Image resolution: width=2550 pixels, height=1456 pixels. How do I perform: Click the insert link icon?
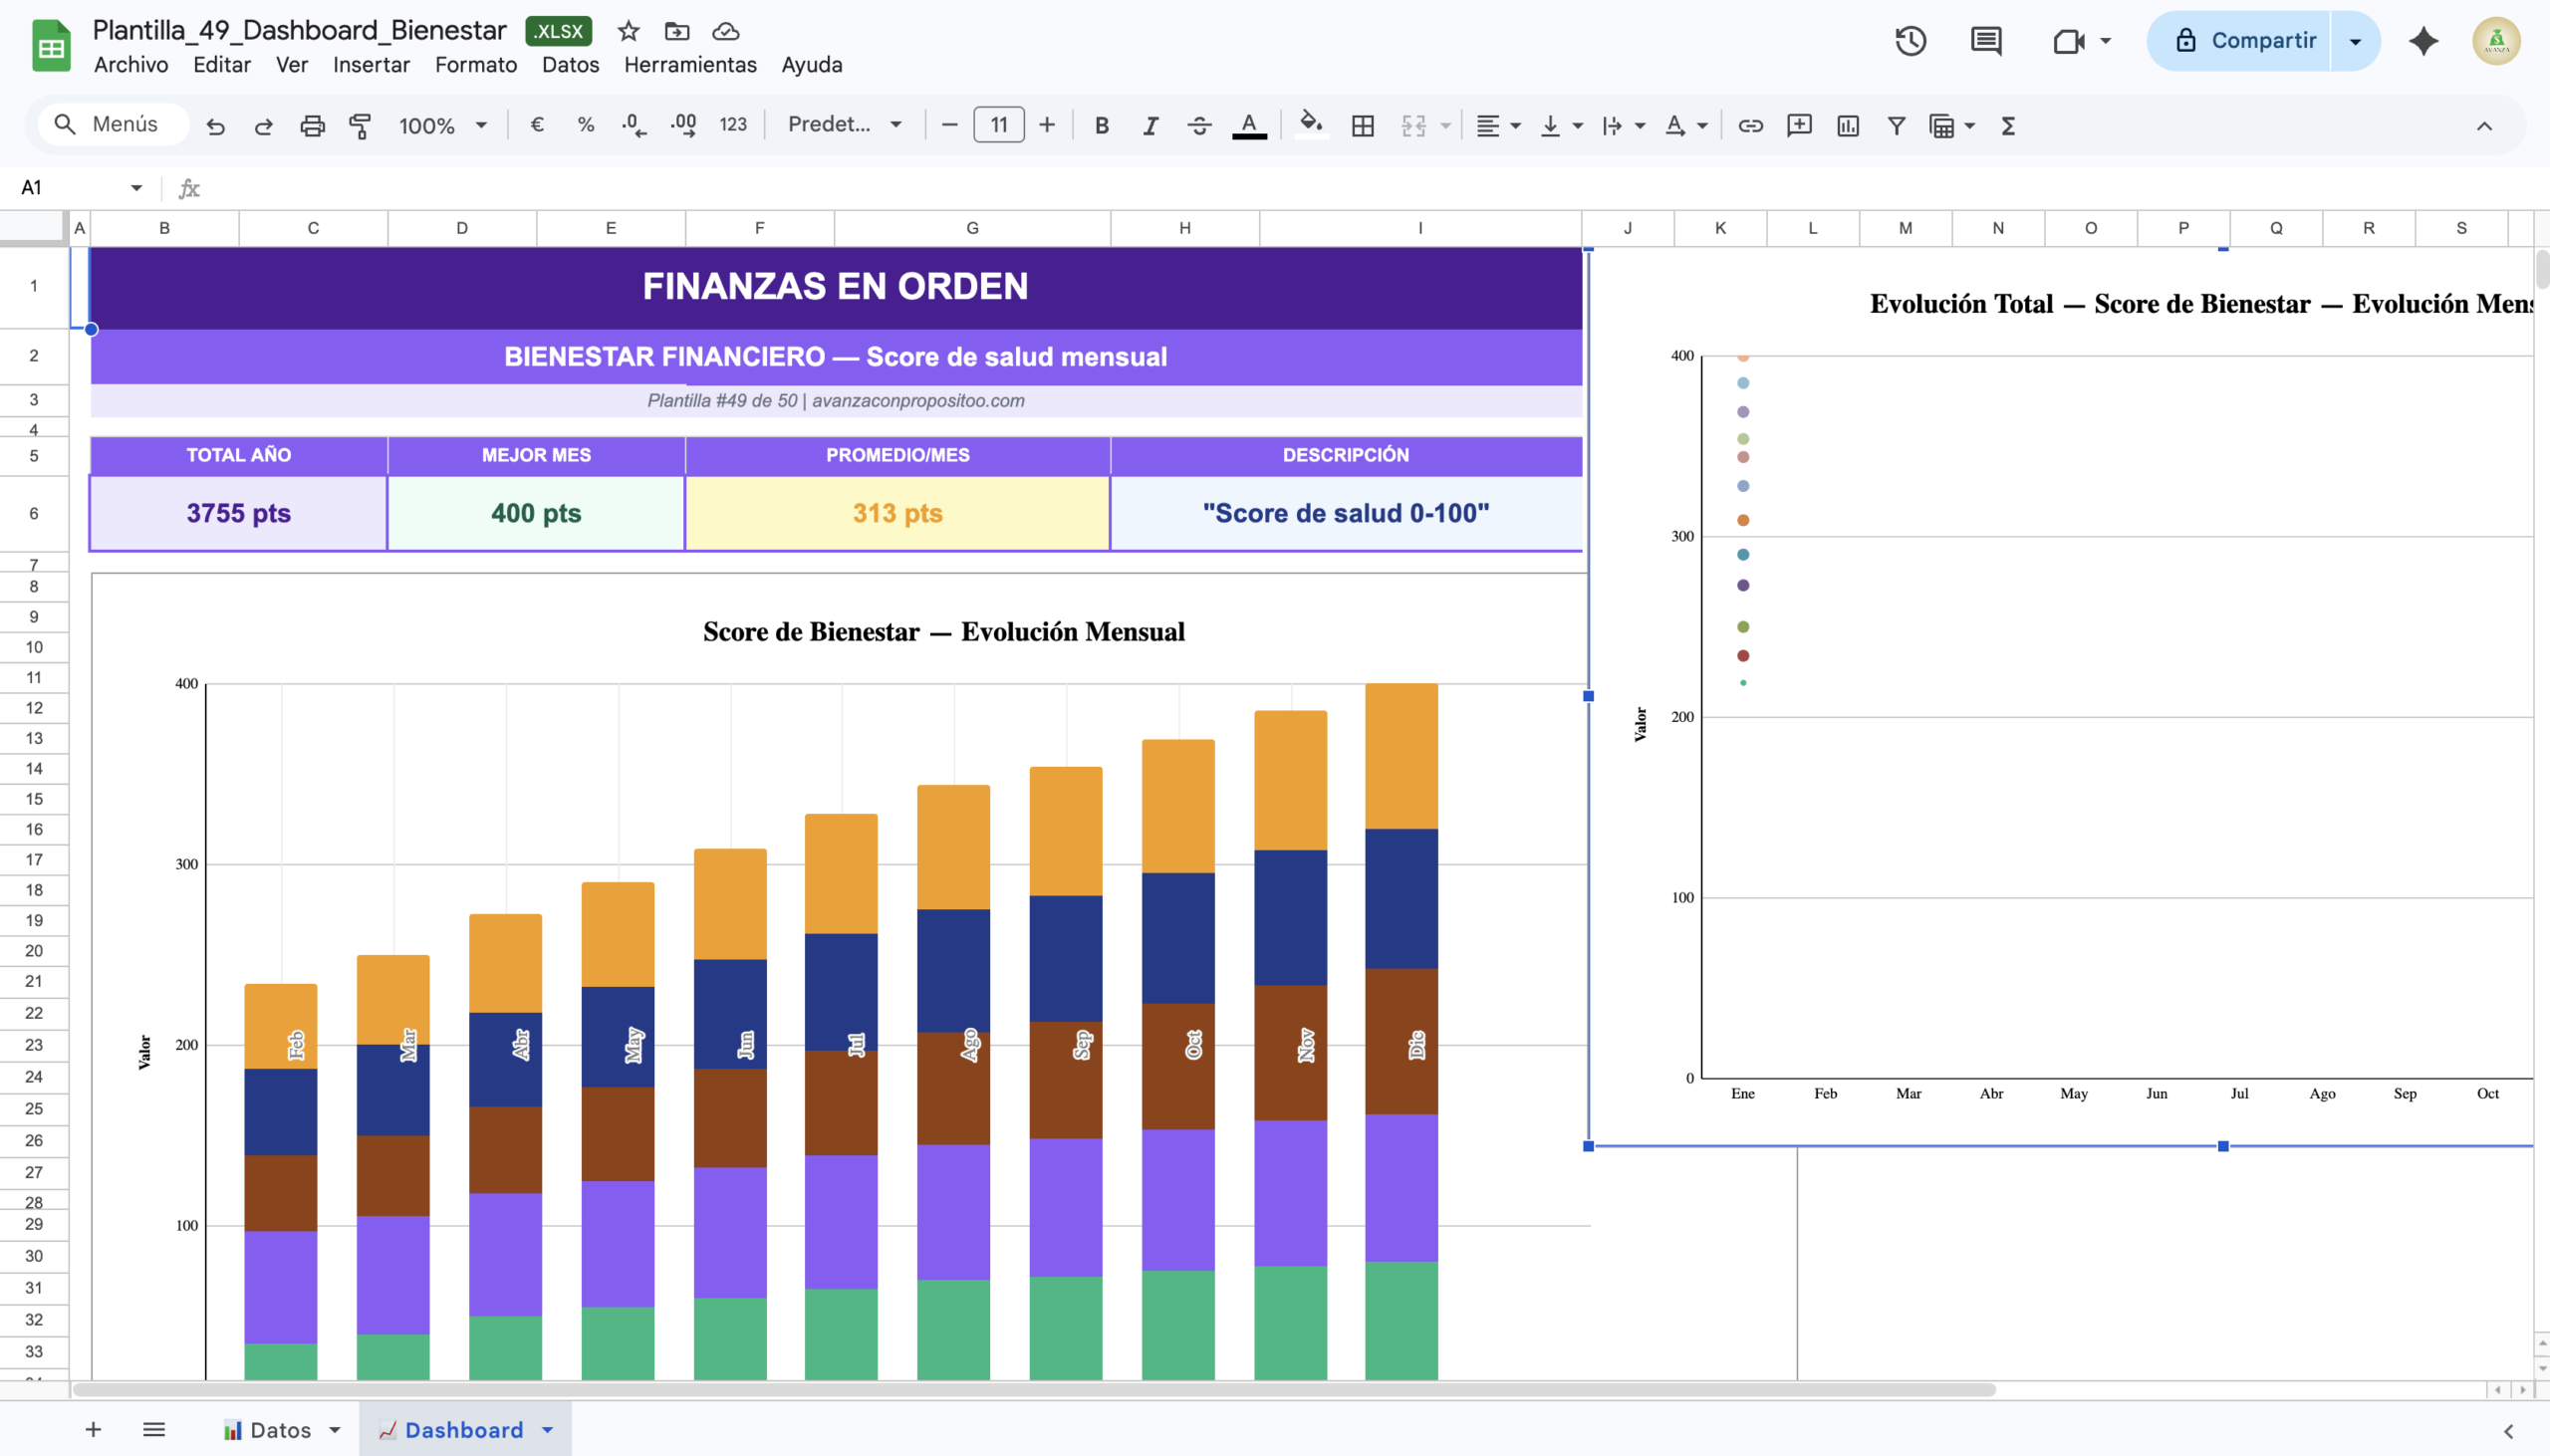[1750, 125]
